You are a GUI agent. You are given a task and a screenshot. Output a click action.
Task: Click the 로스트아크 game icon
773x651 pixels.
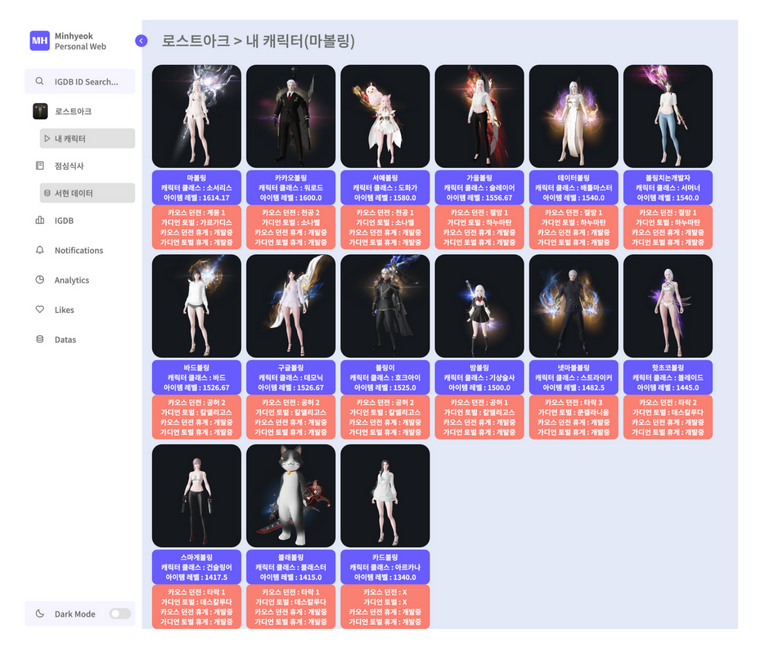pyautogui.click(x=40, y=111)
